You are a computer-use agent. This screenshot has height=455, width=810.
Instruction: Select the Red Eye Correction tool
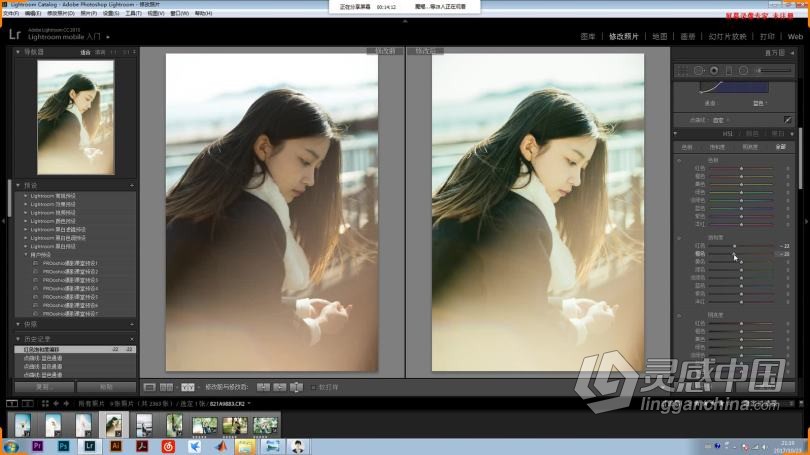coord(714,70)
